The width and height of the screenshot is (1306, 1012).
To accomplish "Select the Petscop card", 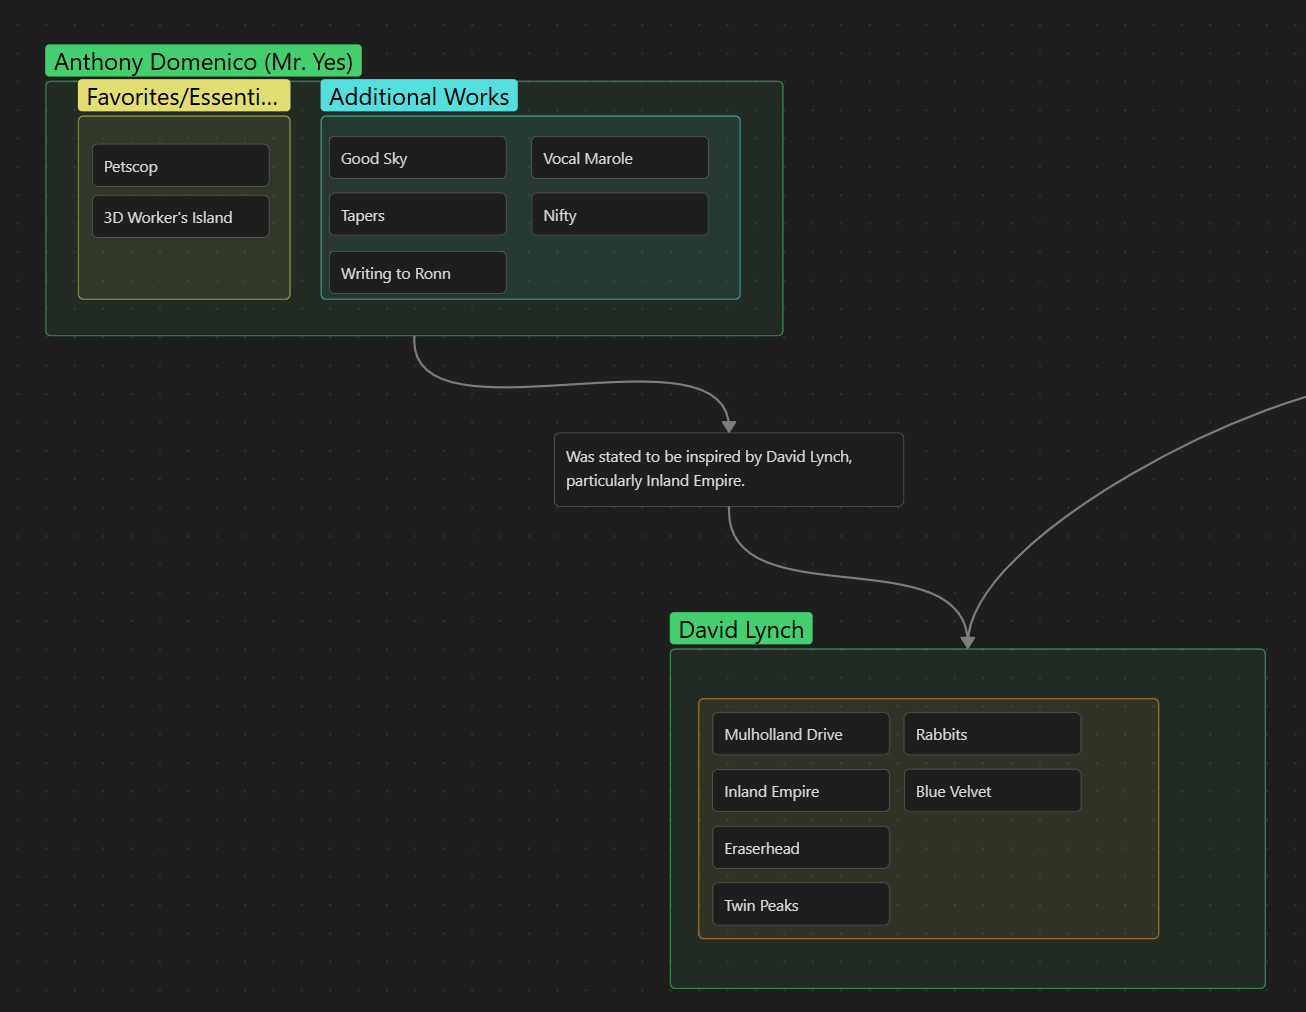I will (180, 166).
